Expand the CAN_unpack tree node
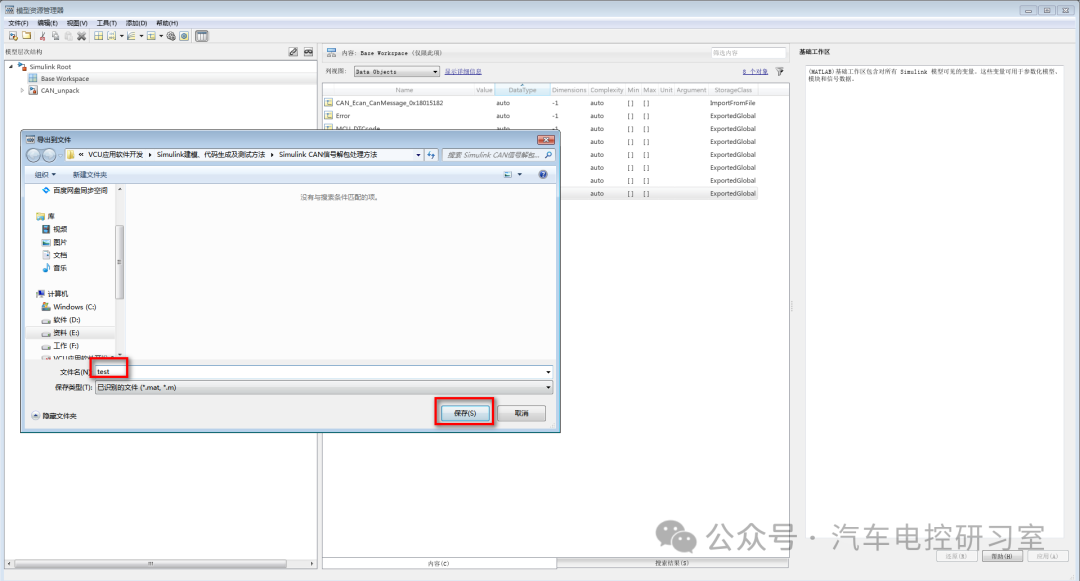 (x=22, y=90)
